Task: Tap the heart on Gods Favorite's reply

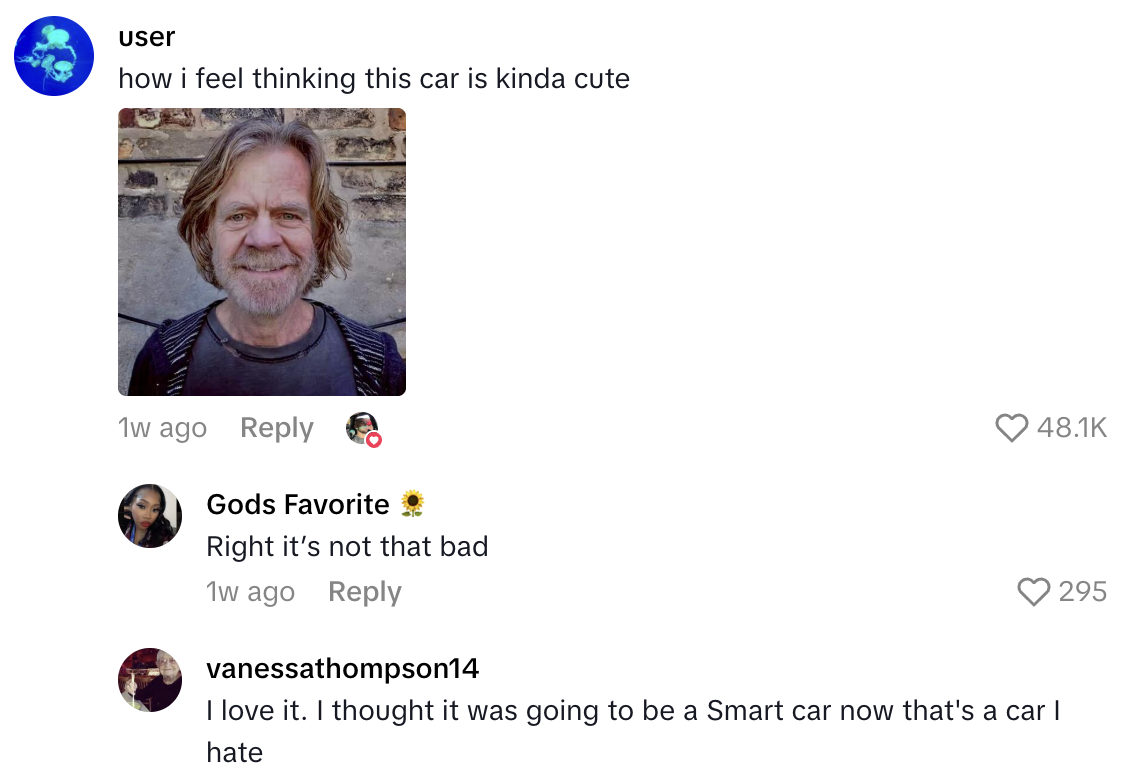Action: point(1033,593)
